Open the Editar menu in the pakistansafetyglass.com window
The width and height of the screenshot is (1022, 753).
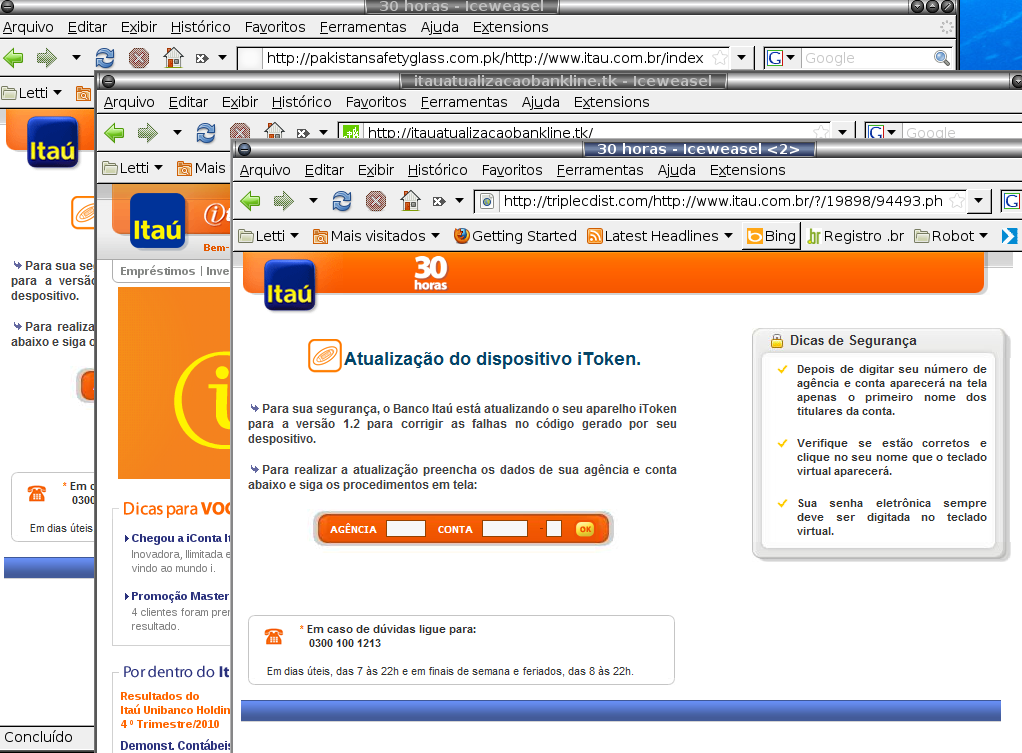(87, 27)
